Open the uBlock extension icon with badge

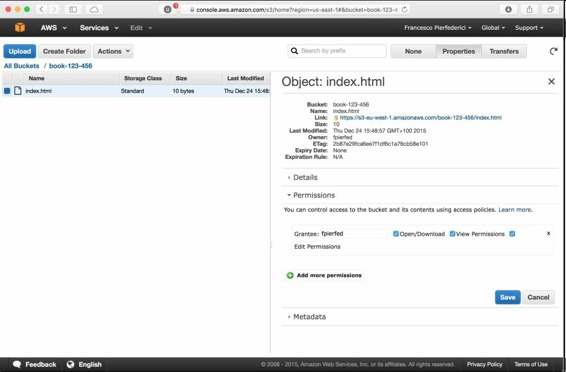(x=168, y=9)
